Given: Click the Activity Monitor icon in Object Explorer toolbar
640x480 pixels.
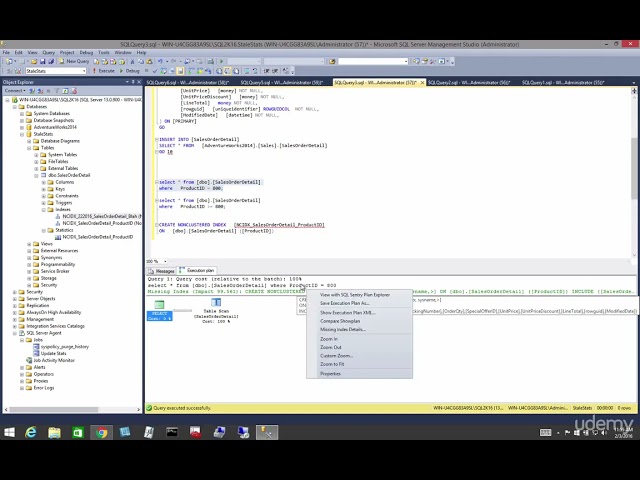Looking at the screenshot, I should pos(74,91).
